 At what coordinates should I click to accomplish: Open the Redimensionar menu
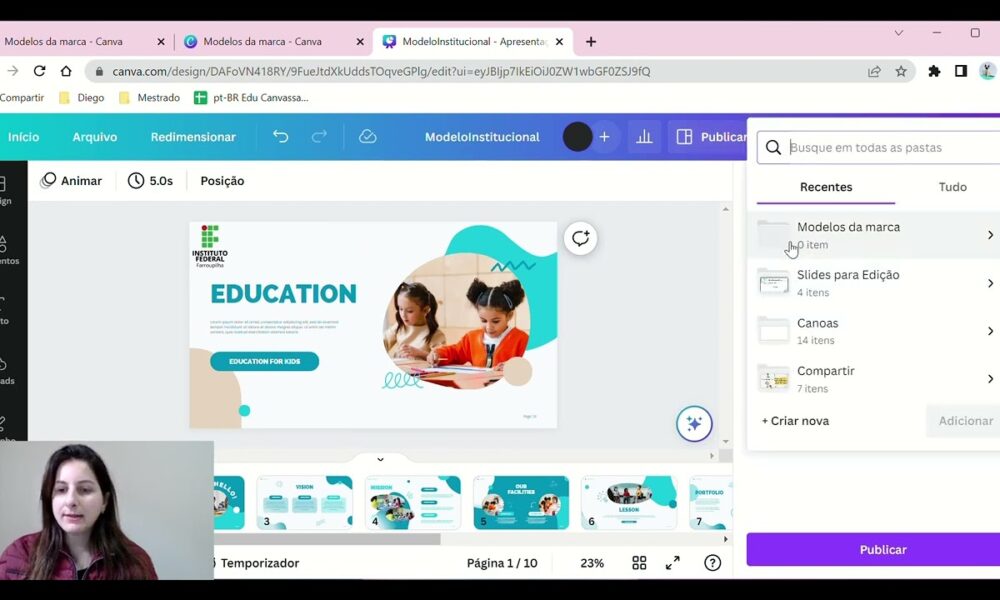(193, 136)
